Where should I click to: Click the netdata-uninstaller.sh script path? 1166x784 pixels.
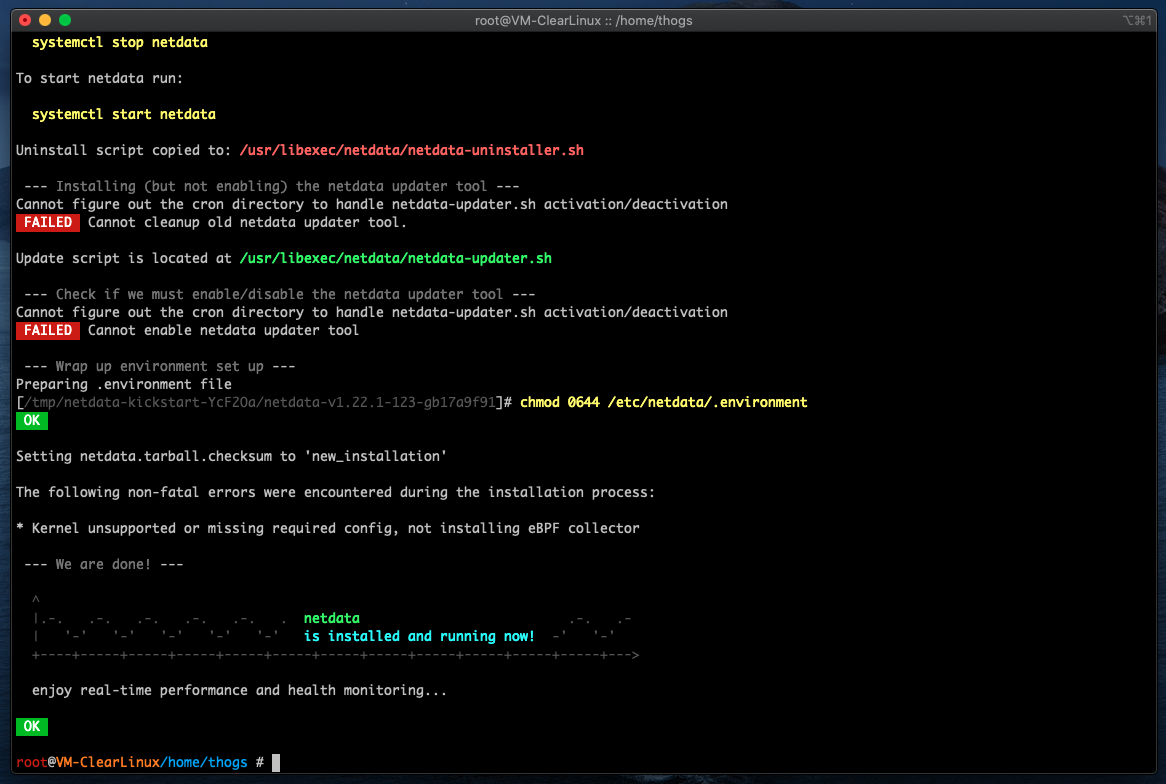(x=411, y=150)
